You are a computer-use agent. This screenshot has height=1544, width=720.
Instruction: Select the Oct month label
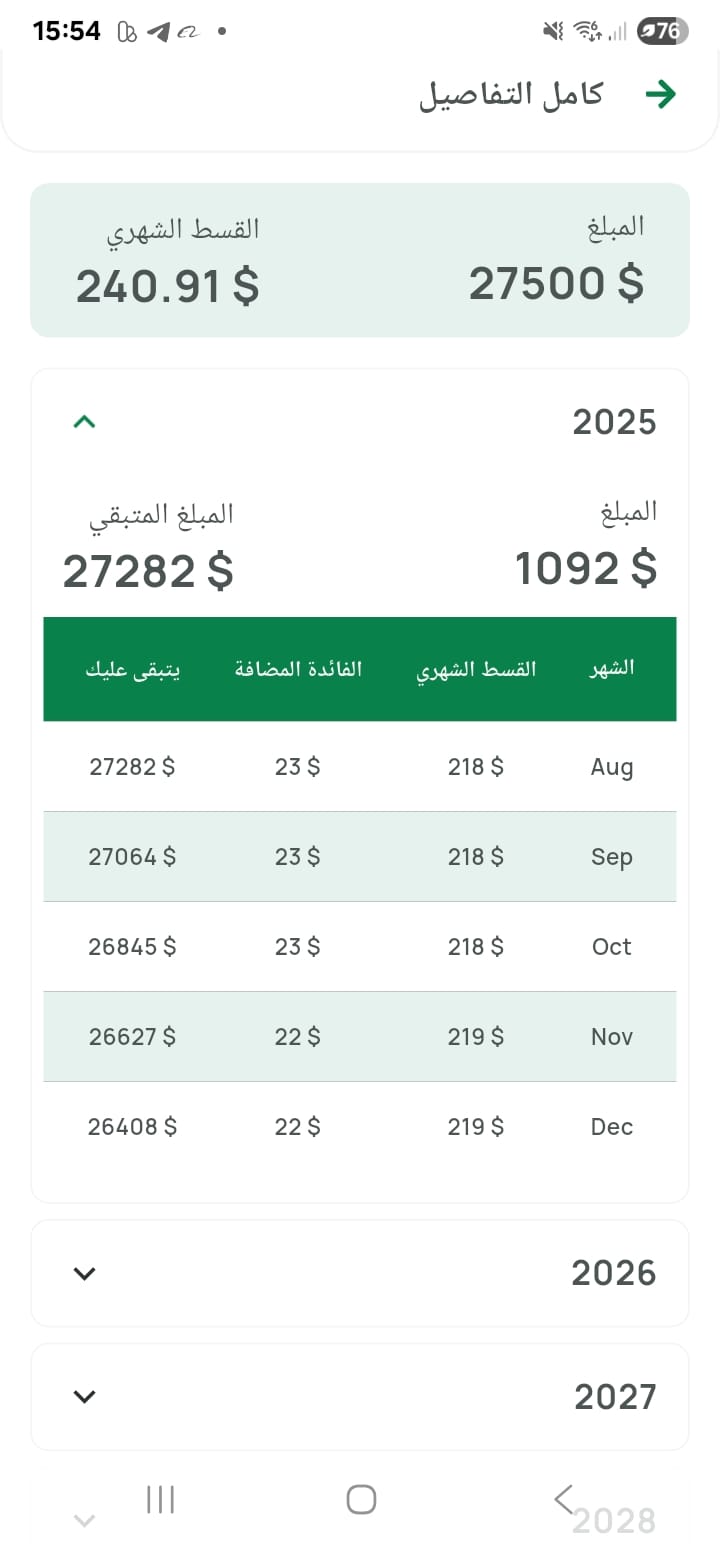[611, 947]
